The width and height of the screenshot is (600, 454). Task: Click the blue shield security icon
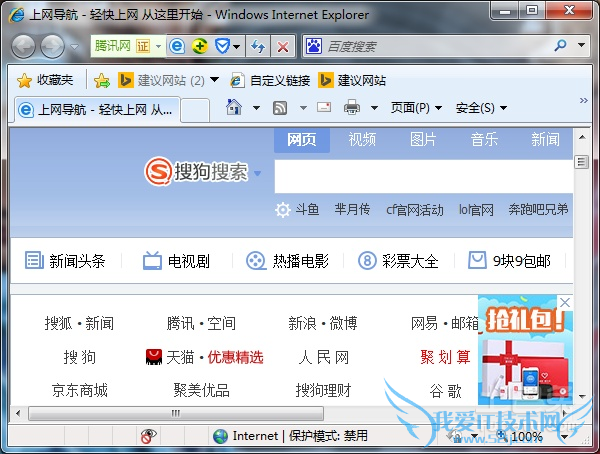tap(222, 47)
